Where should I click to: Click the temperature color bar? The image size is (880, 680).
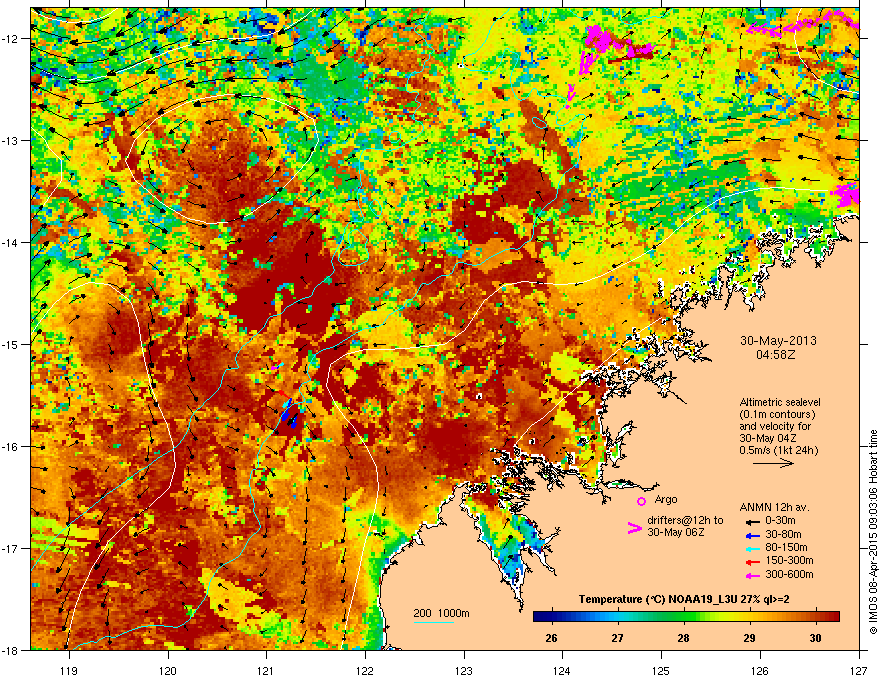click(686, 616)
